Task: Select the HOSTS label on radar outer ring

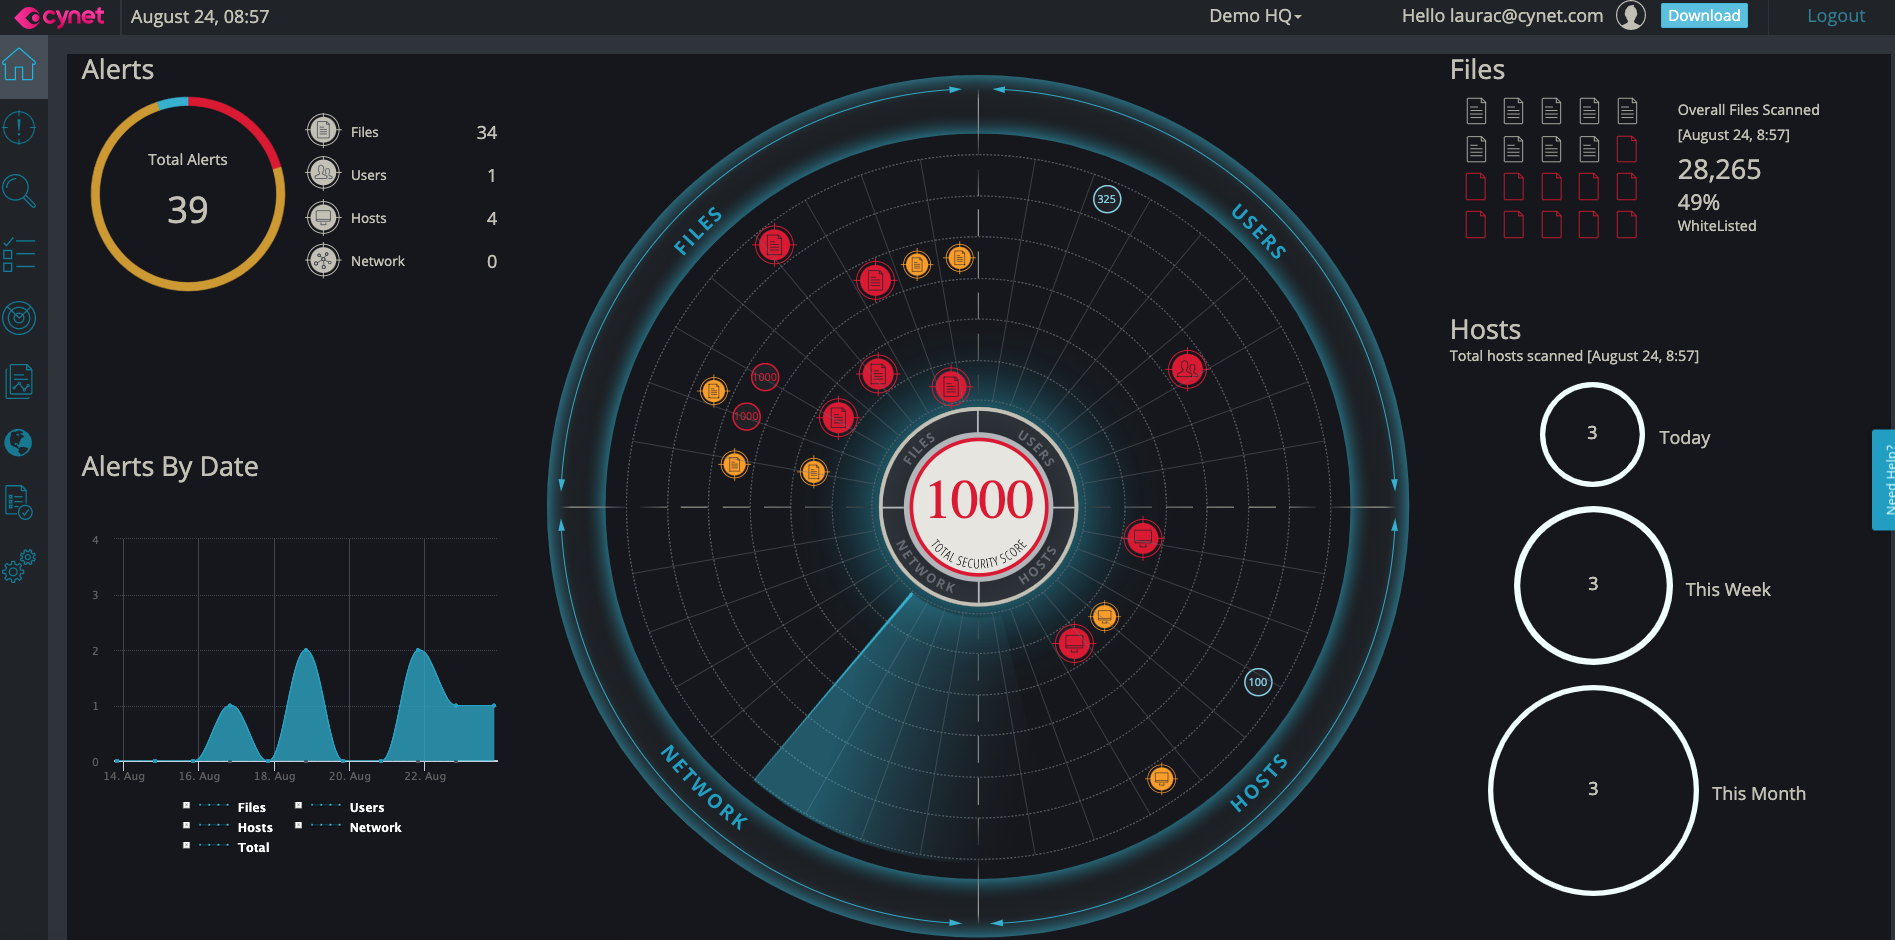Action: 1258,783
